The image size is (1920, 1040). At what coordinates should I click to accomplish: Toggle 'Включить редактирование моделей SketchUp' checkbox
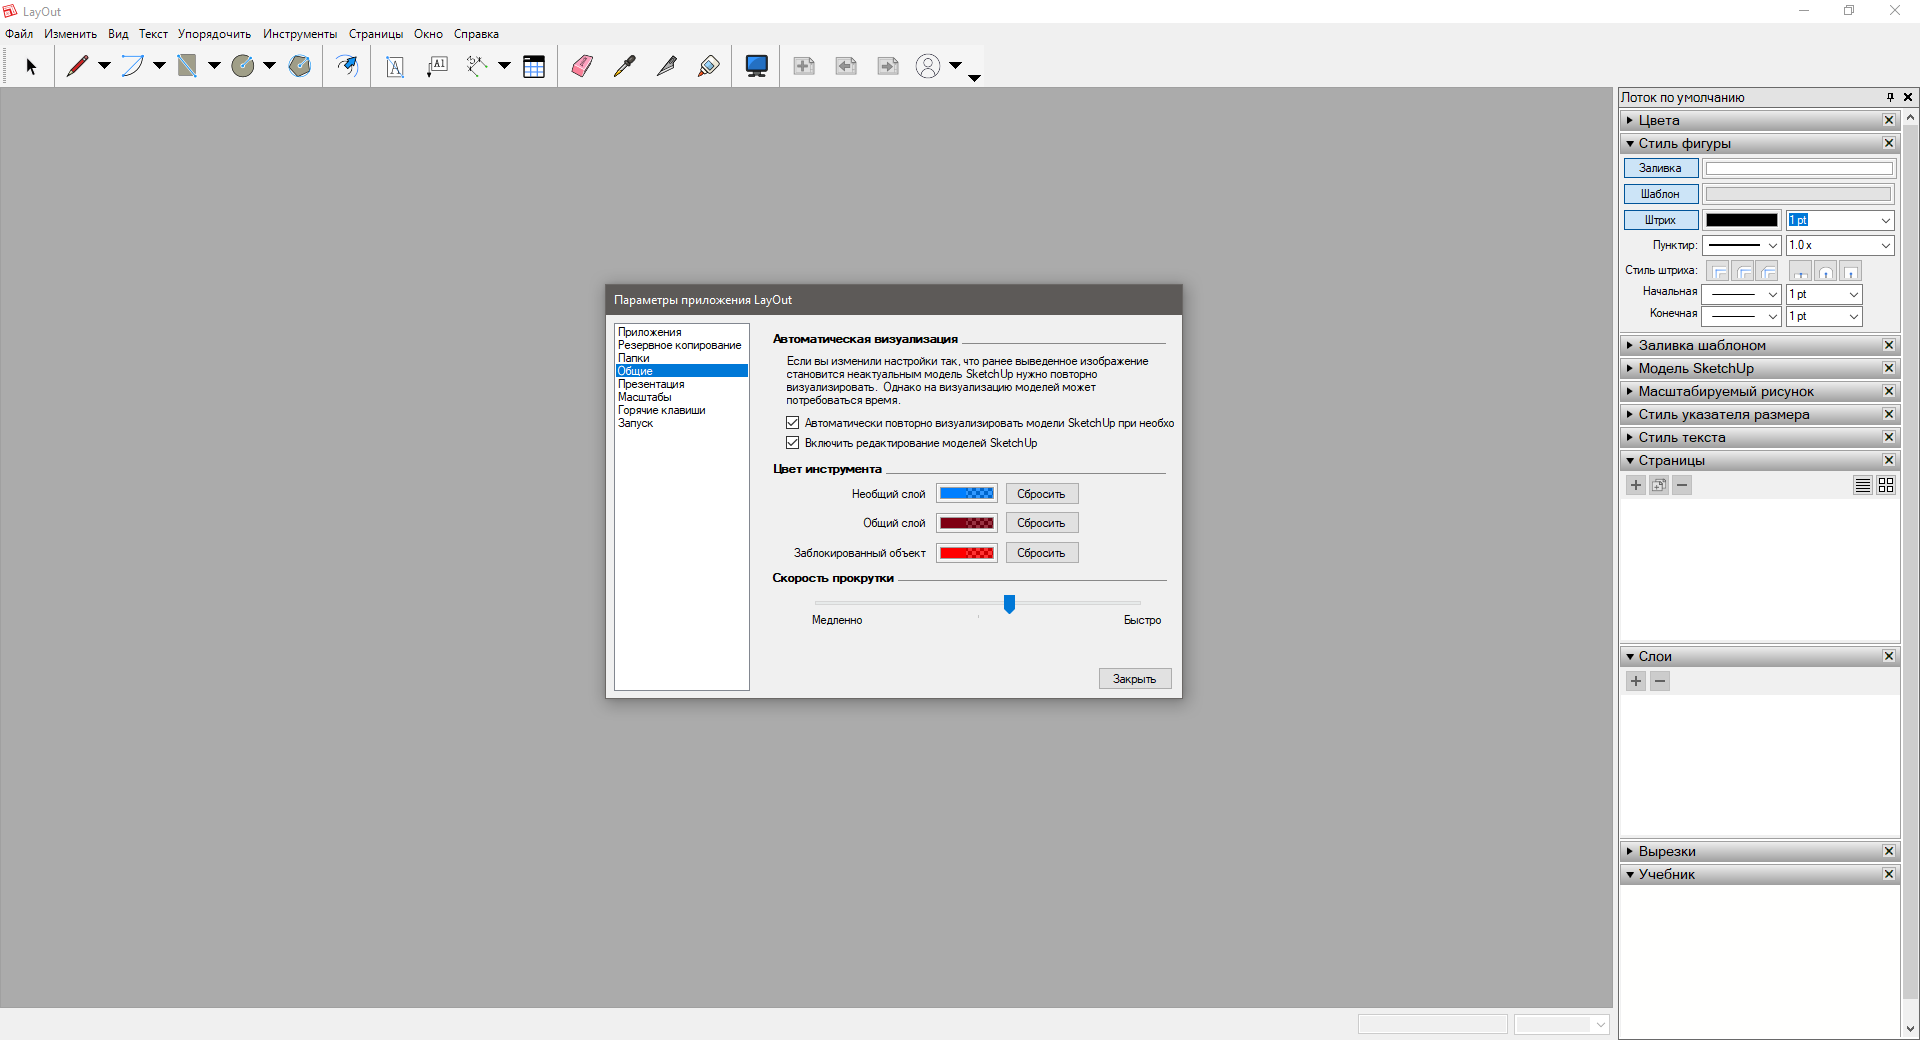pos(793,443)
